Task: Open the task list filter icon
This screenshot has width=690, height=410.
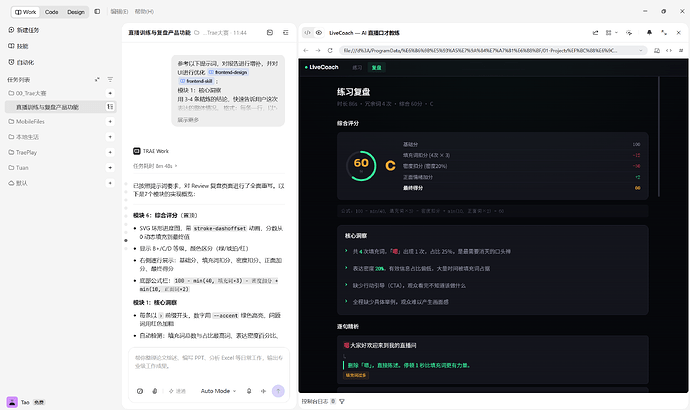Action: tap(110, 80)
